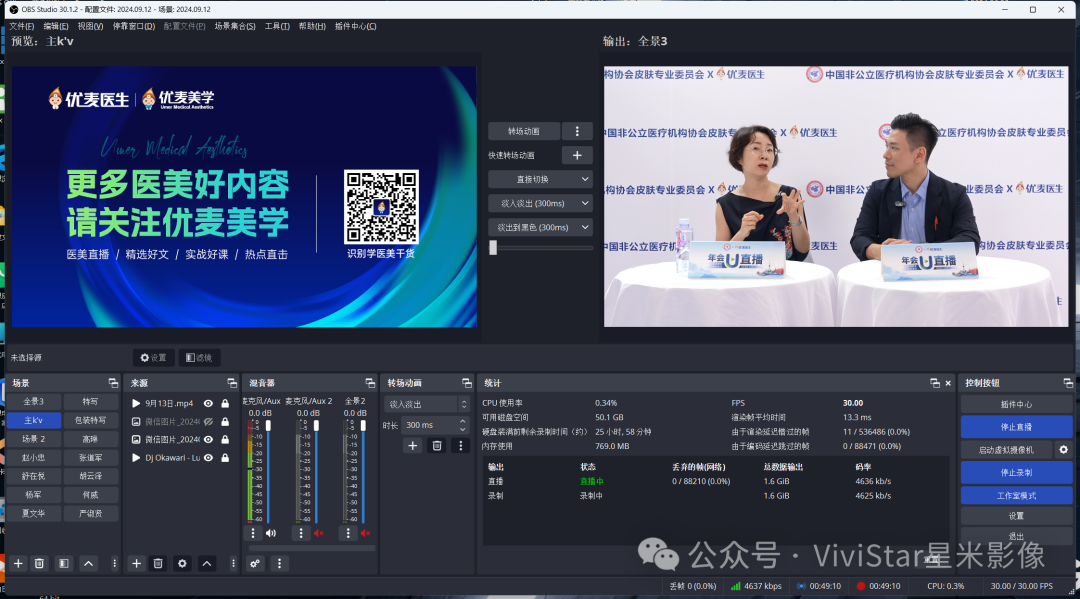1080x599 pixels.
Task: Open 滤镜 filters for the selected source
Action: tap(199, 357)
